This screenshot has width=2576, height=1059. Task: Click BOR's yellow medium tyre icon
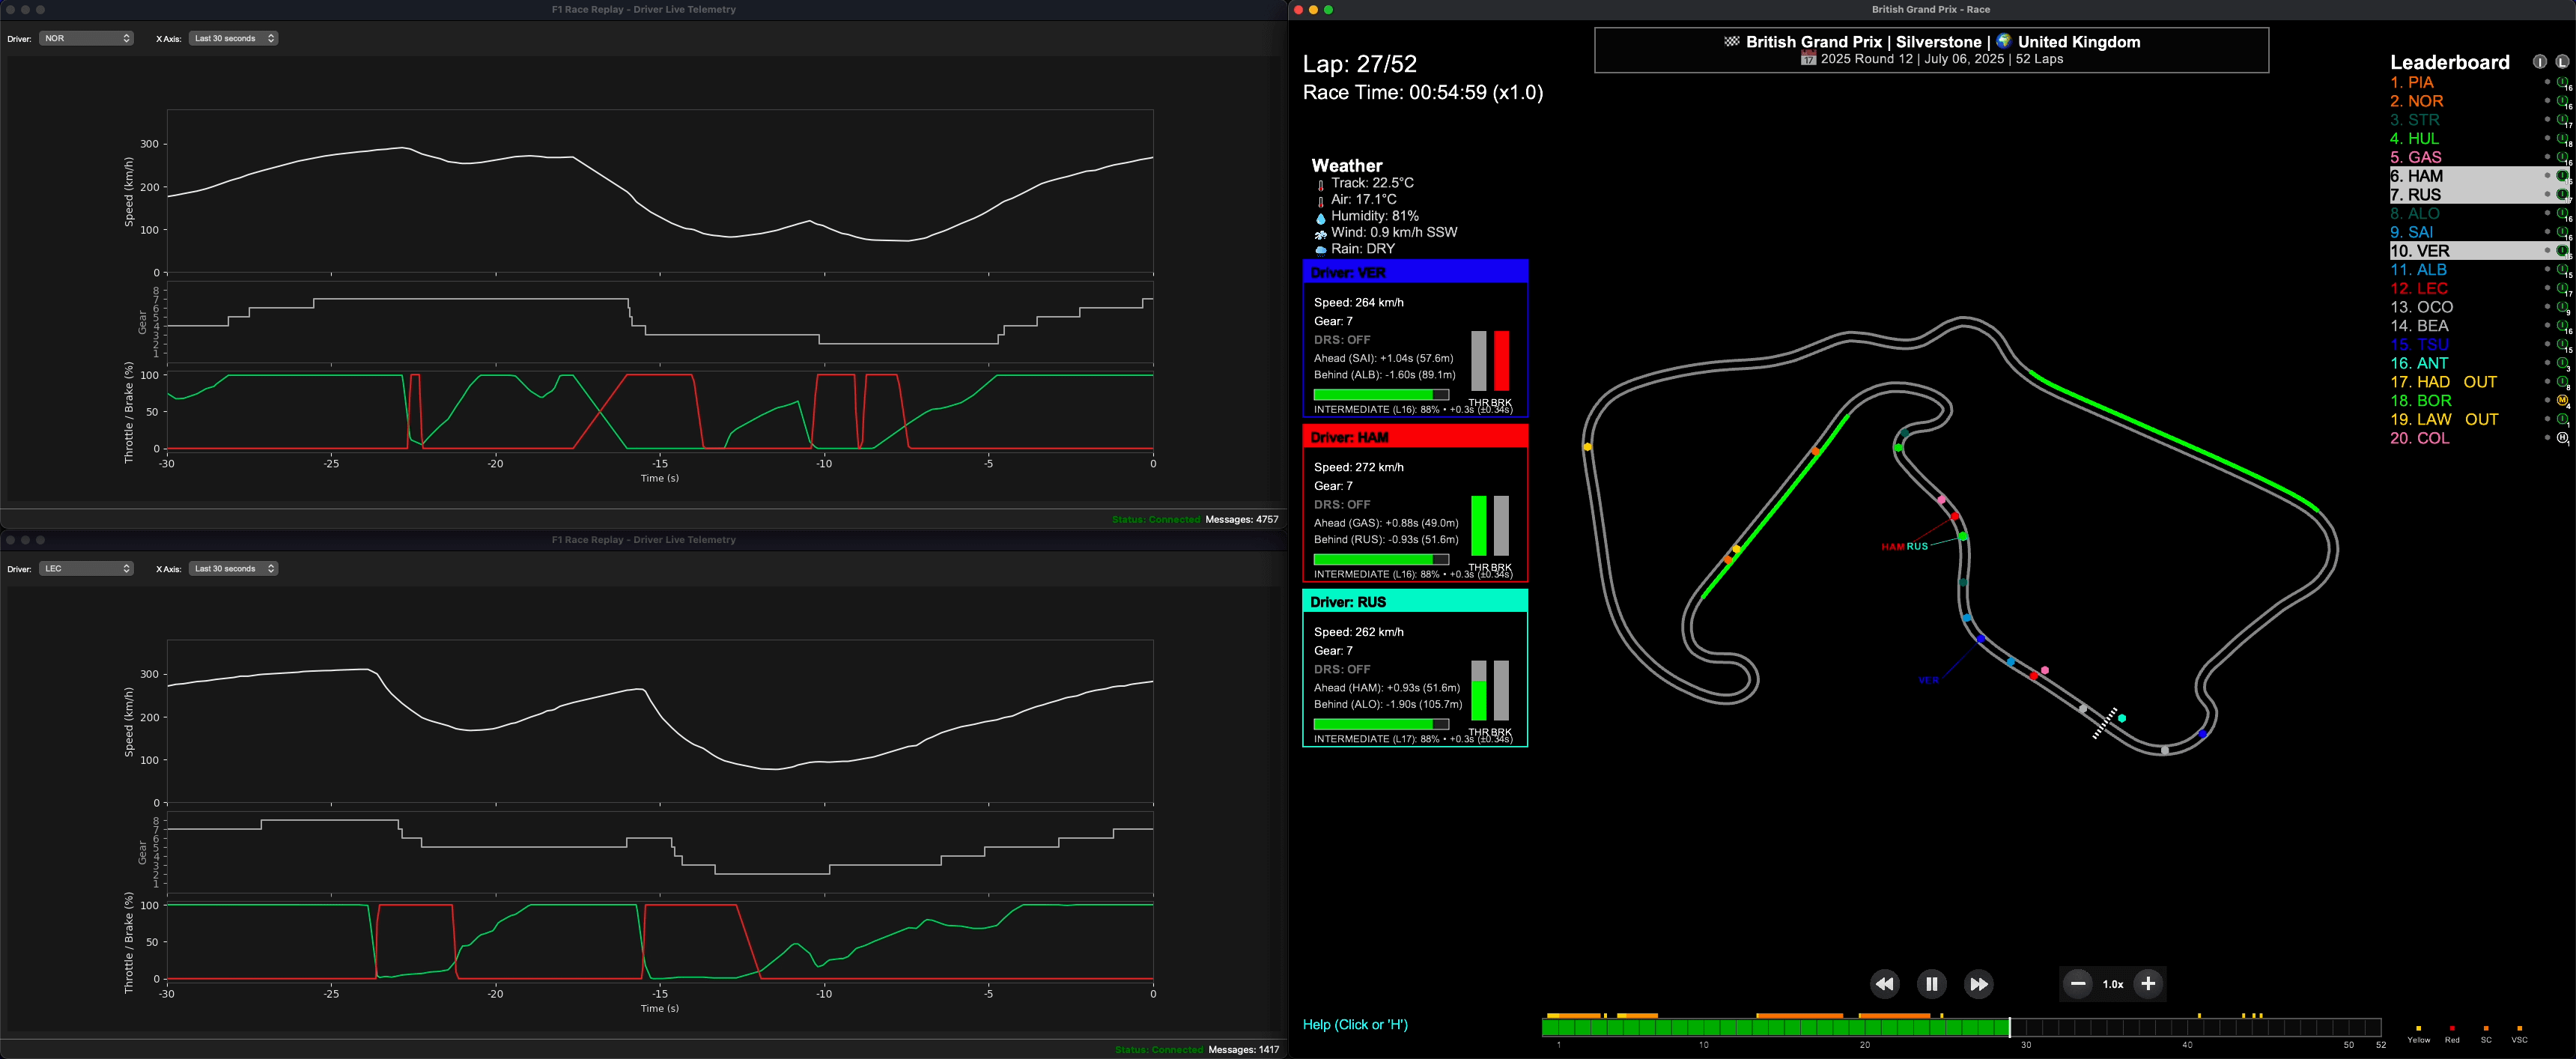[2562, 401]
